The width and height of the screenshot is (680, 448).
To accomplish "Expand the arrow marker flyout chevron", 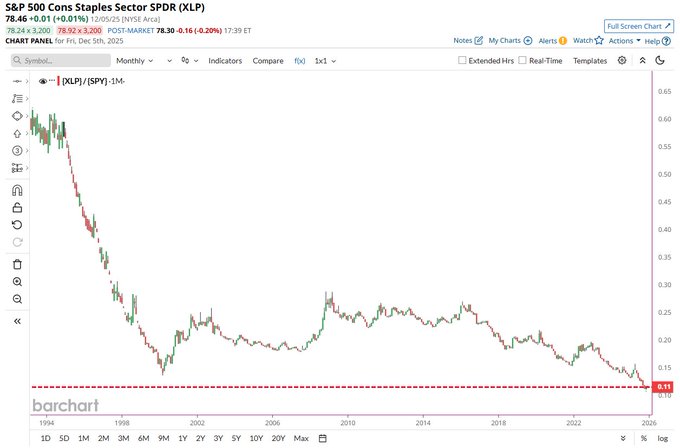I will pyautogui.click(x=27, y=134).
